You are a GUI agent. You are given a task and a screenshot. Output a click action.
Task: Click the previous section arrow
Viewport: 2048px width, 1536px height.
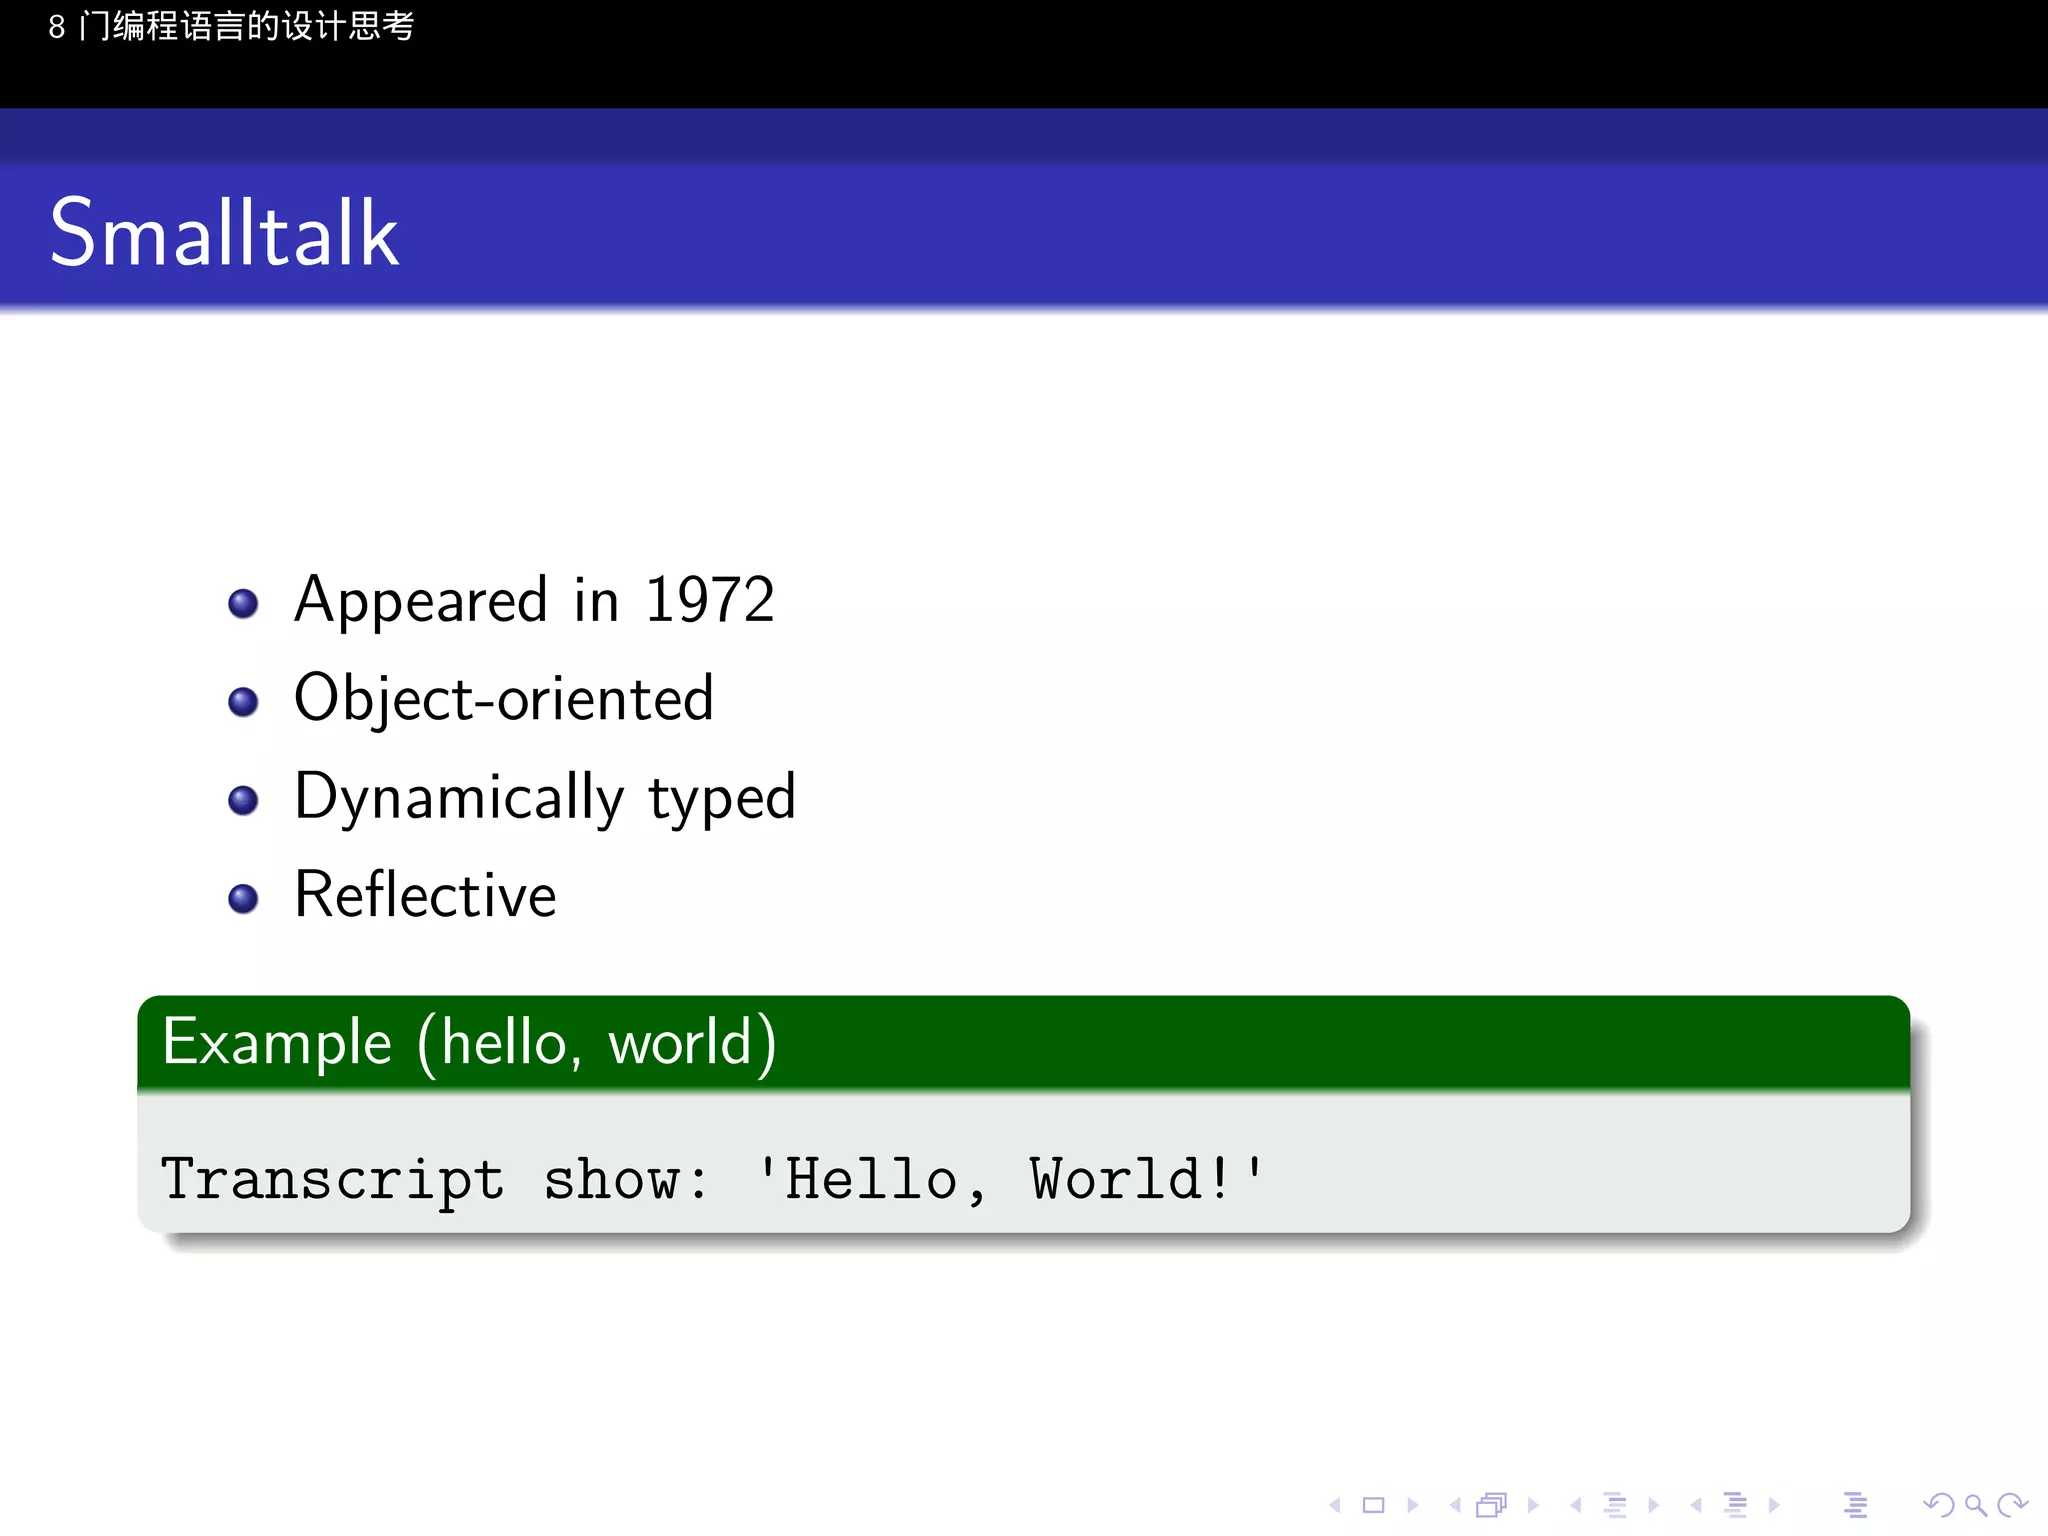[x=1696, y=1505]
